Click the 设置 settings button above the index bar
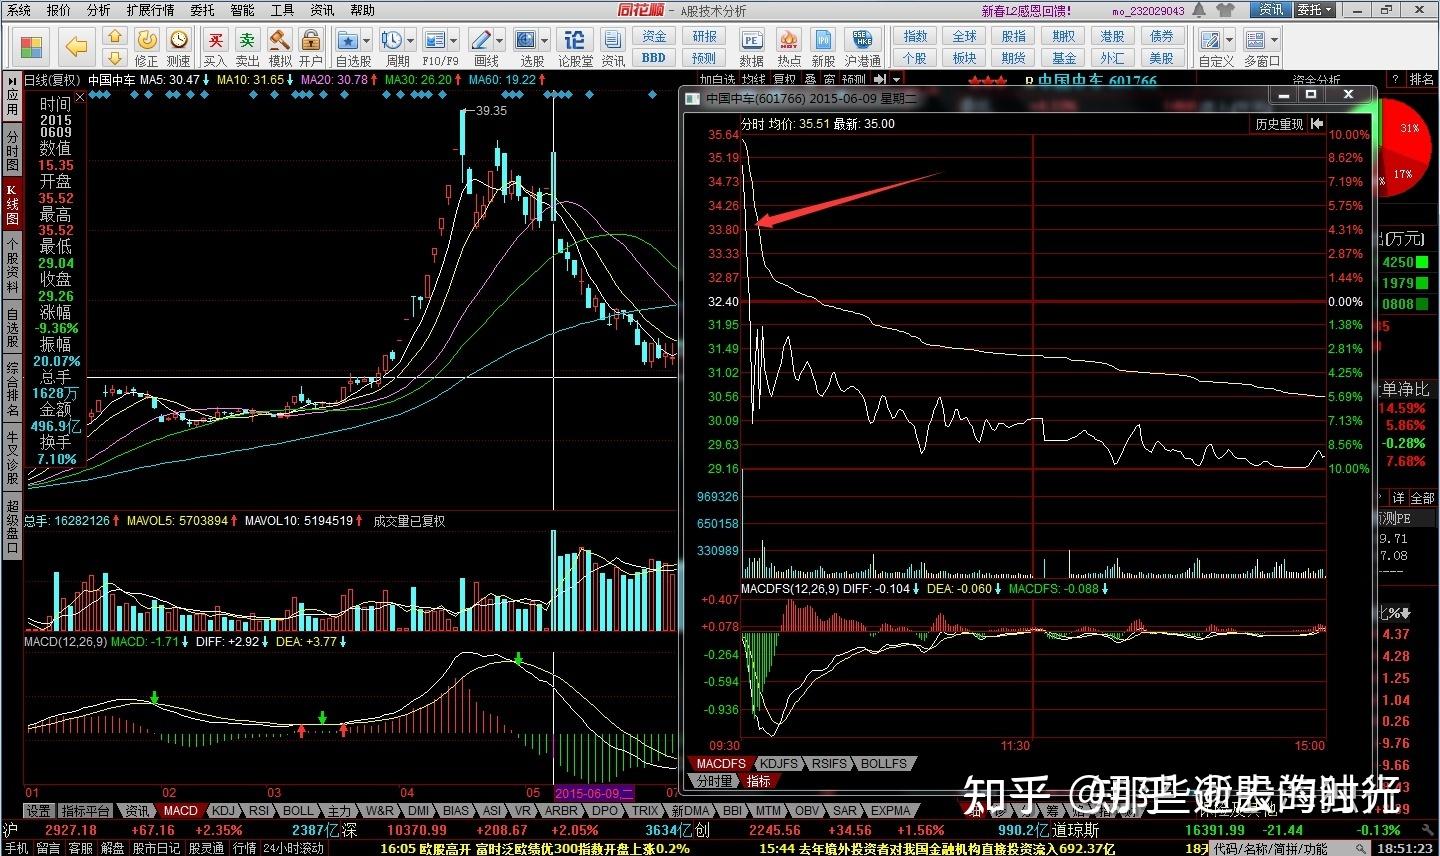The height and width of the screenshot is (856, 1440). [x=38, y=811]
